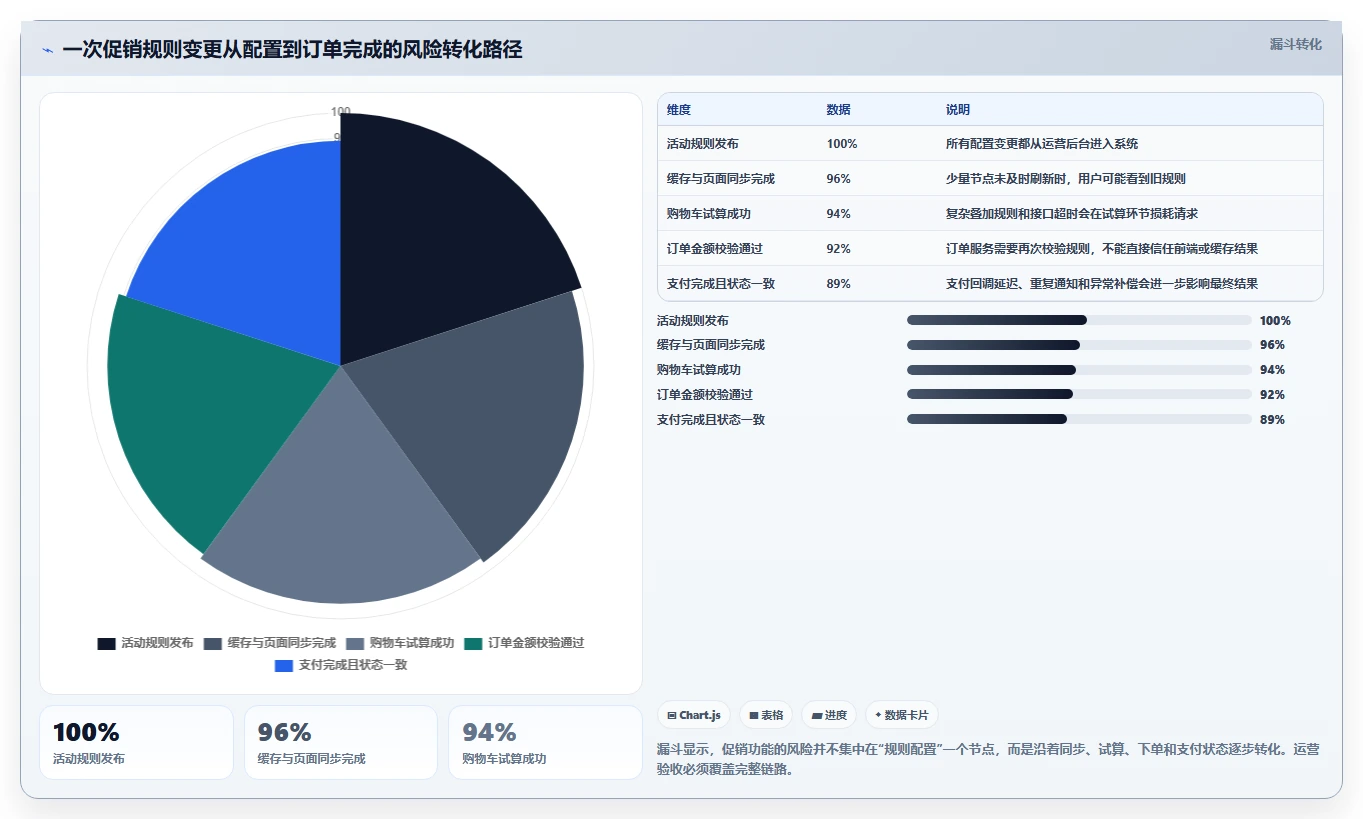This screenshot has width=1363, height=819.
Task: Click description starting 订单服务需要再次校验规则
Action: pyautogui.click(x=1102, y=249)
